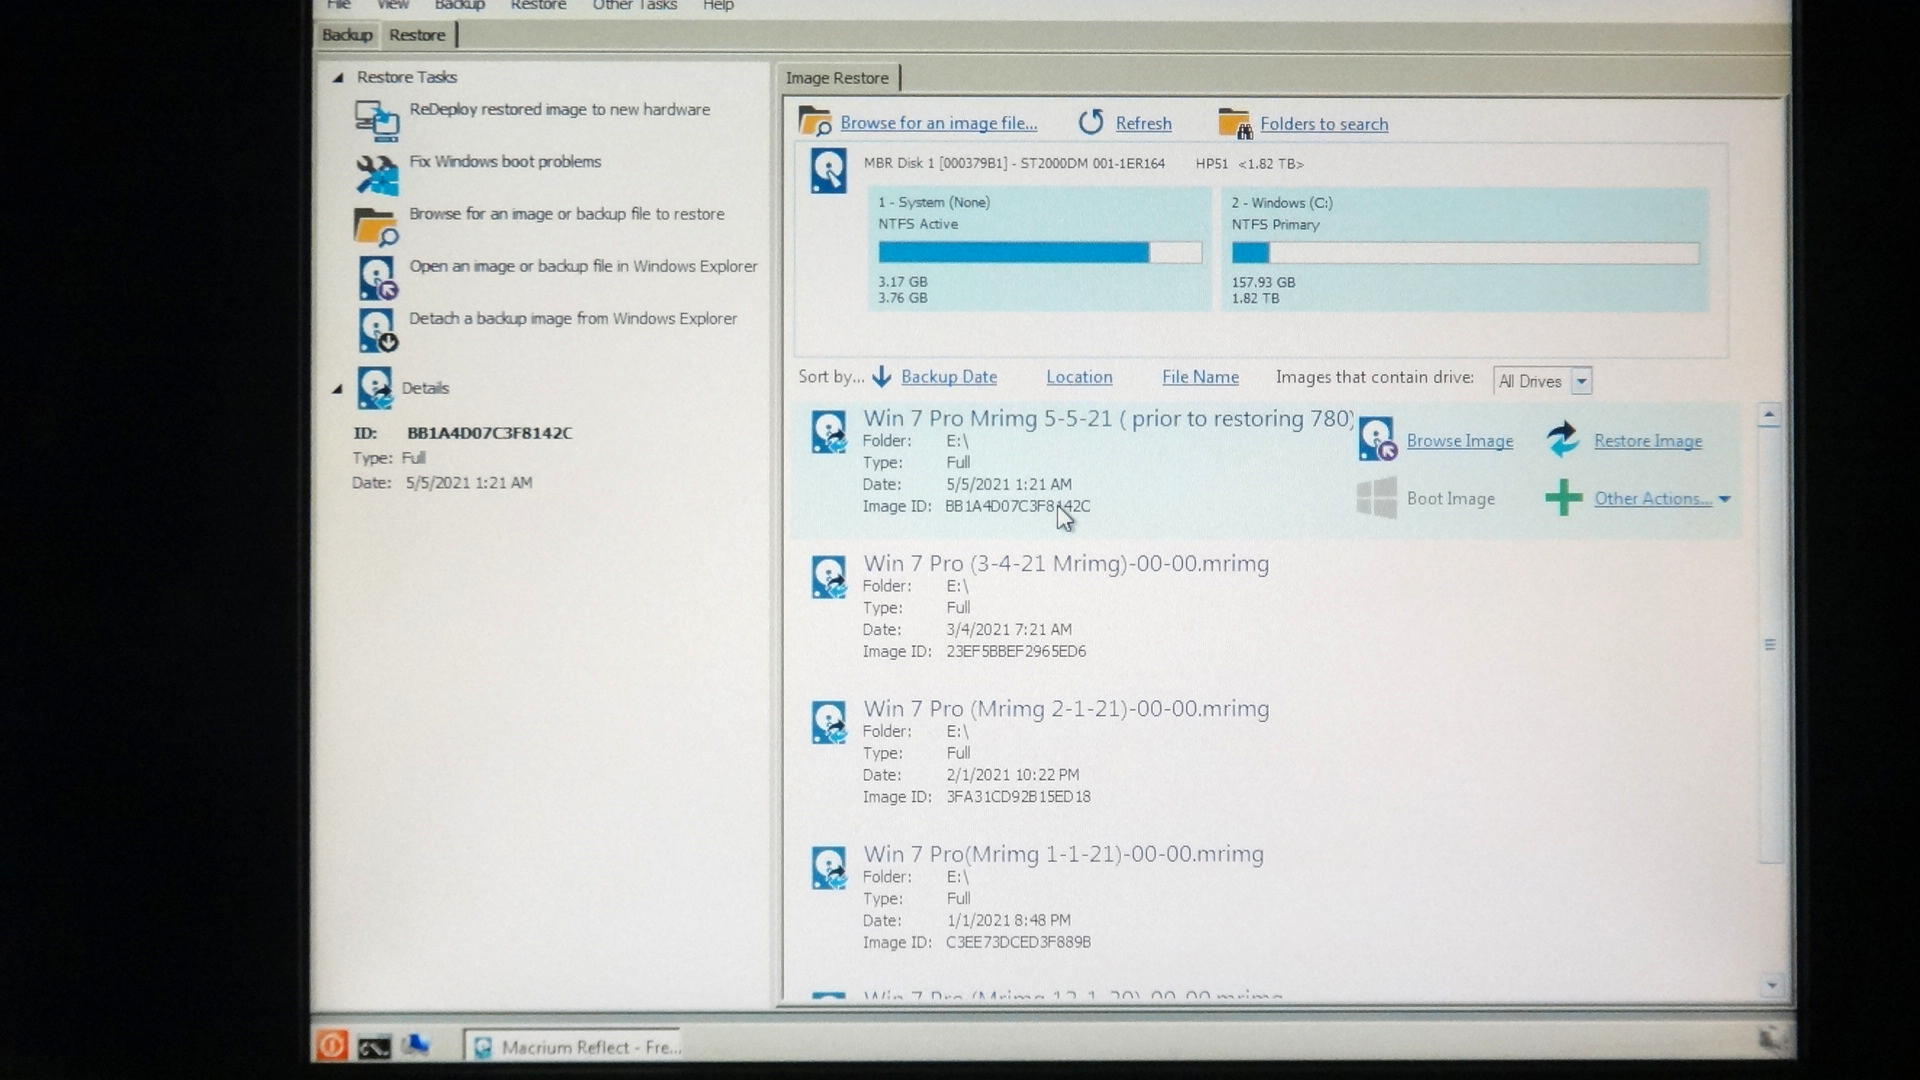
Task: Open the File menu
Action: click(338, 5)
